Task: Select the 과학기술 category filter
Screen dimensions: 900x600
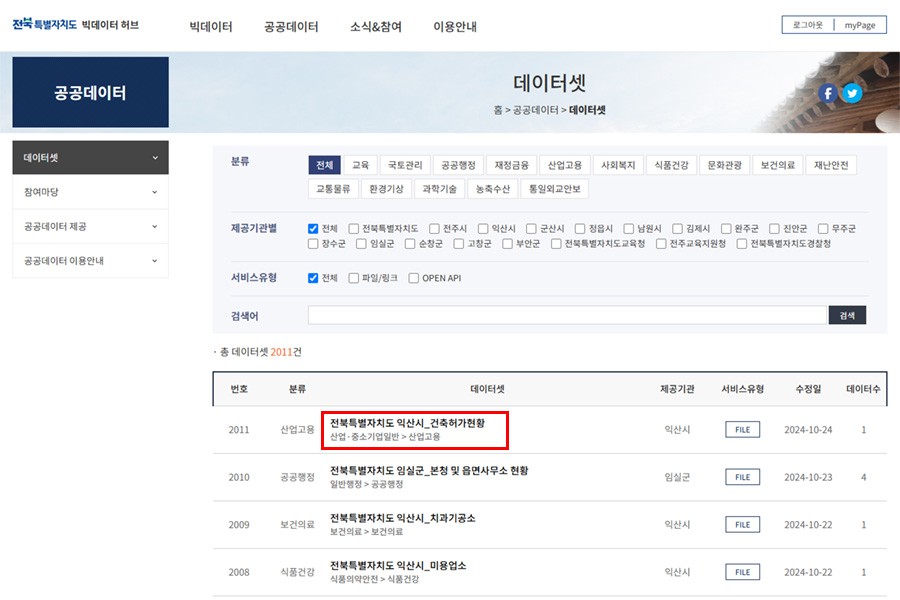Action: tap(440, 188)
